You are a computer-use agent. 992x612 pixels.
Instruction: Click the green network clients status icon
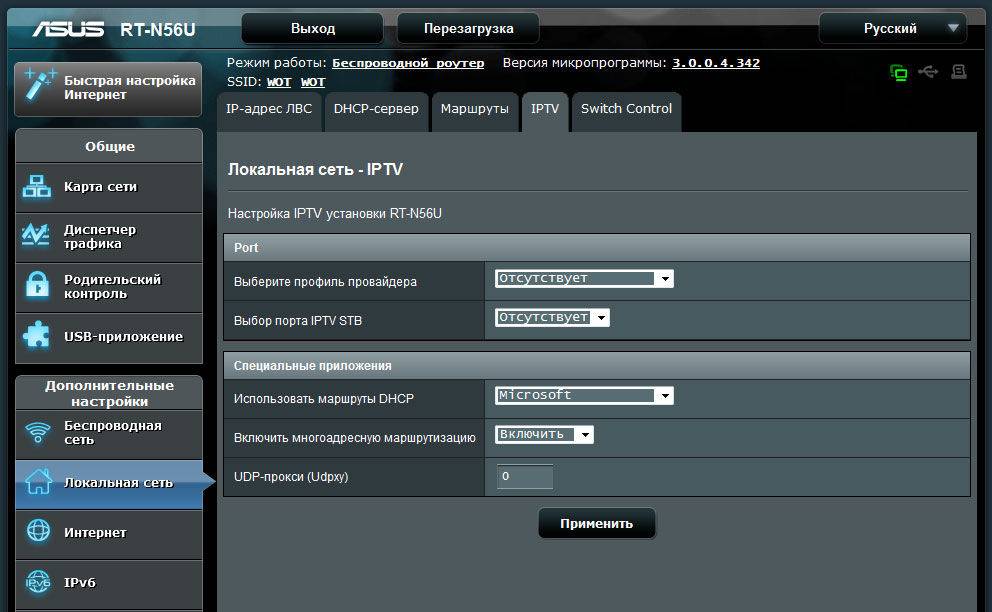click(899, 72)
